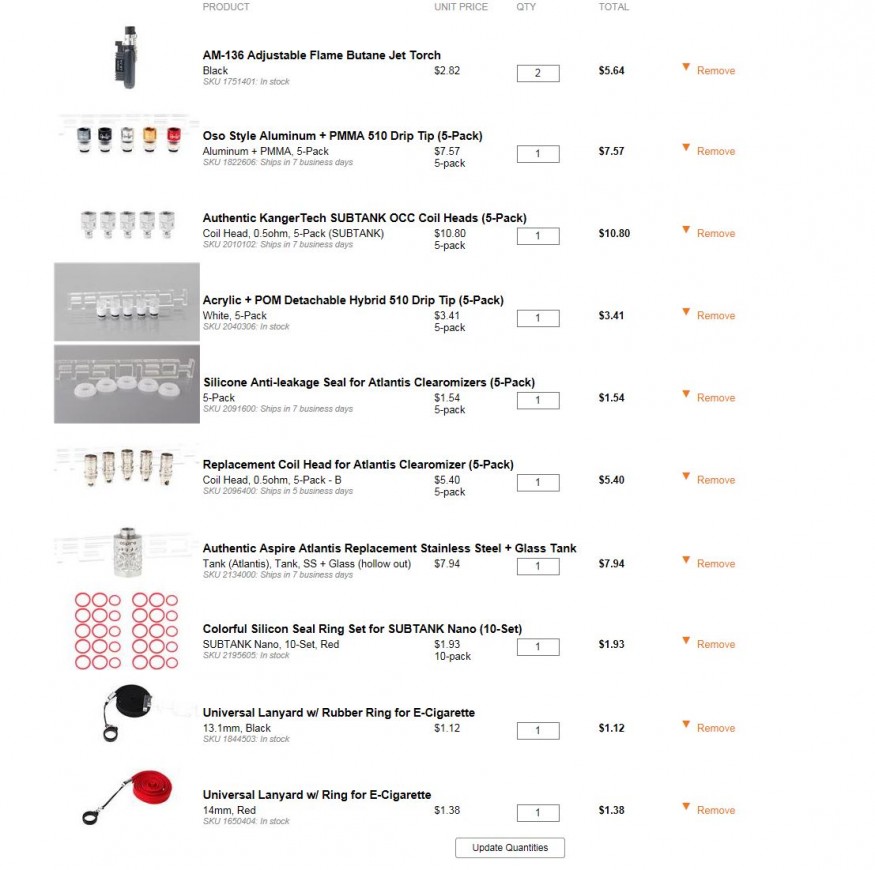Select quantity box for red Universal Lanyard
Screen dimensions: 875x870
538,813
